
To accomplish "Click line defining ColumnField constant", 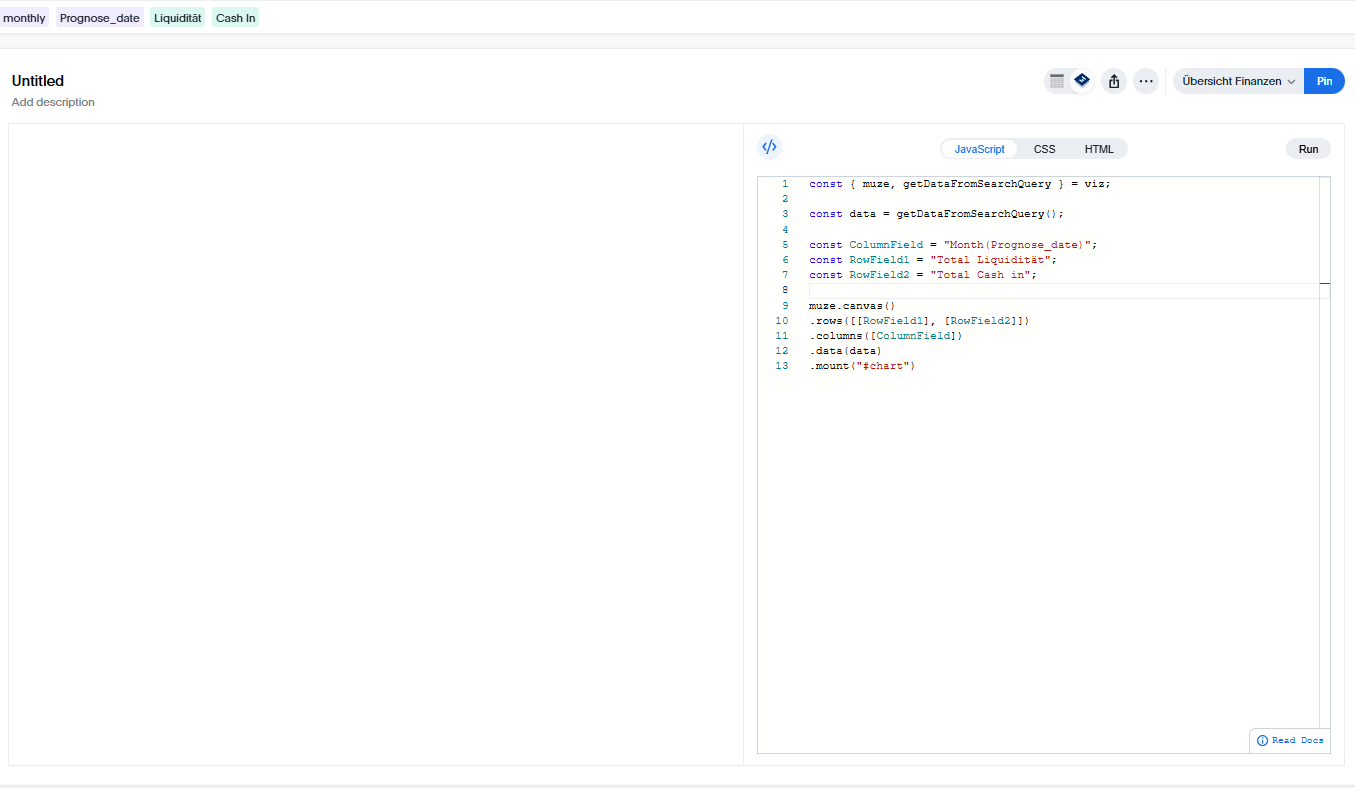I will point(953,245).
